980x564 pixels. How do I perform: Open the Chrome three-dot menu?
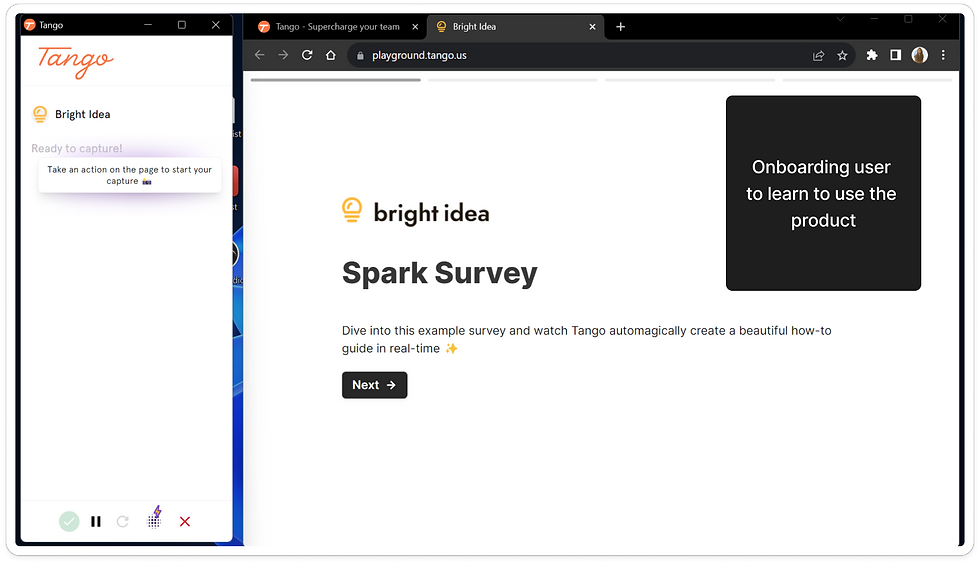943,55
